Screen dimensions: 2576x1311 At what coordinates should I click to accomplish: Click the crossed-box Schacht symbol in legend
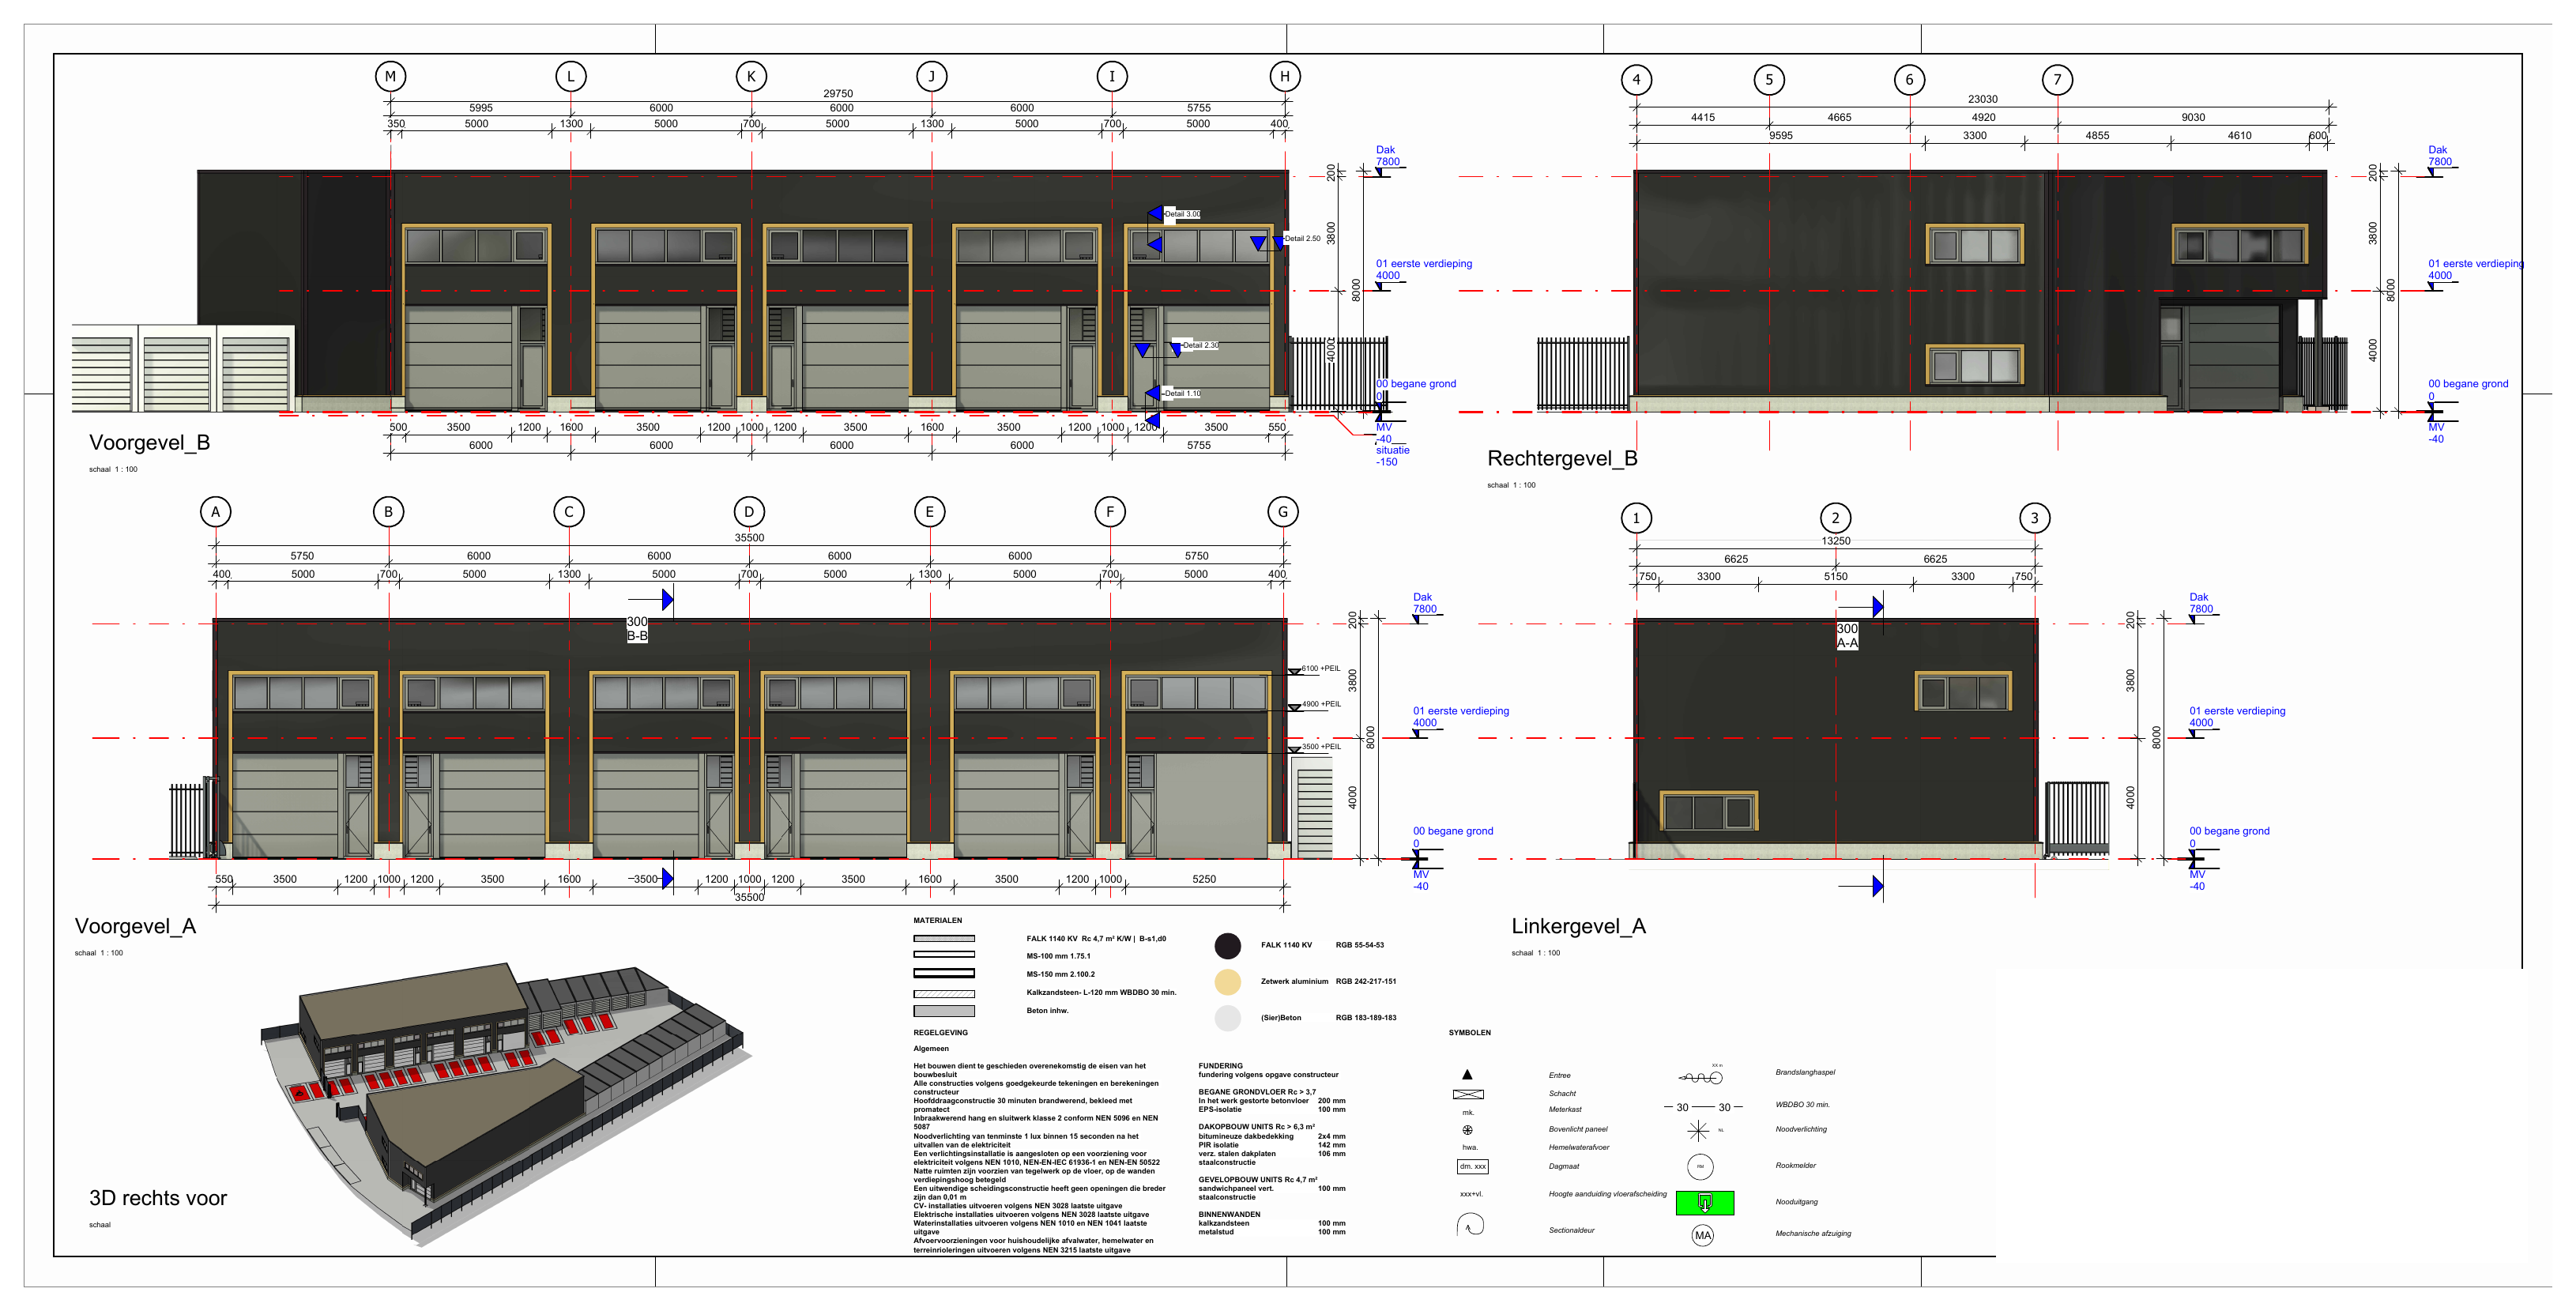[1468, 1094]
